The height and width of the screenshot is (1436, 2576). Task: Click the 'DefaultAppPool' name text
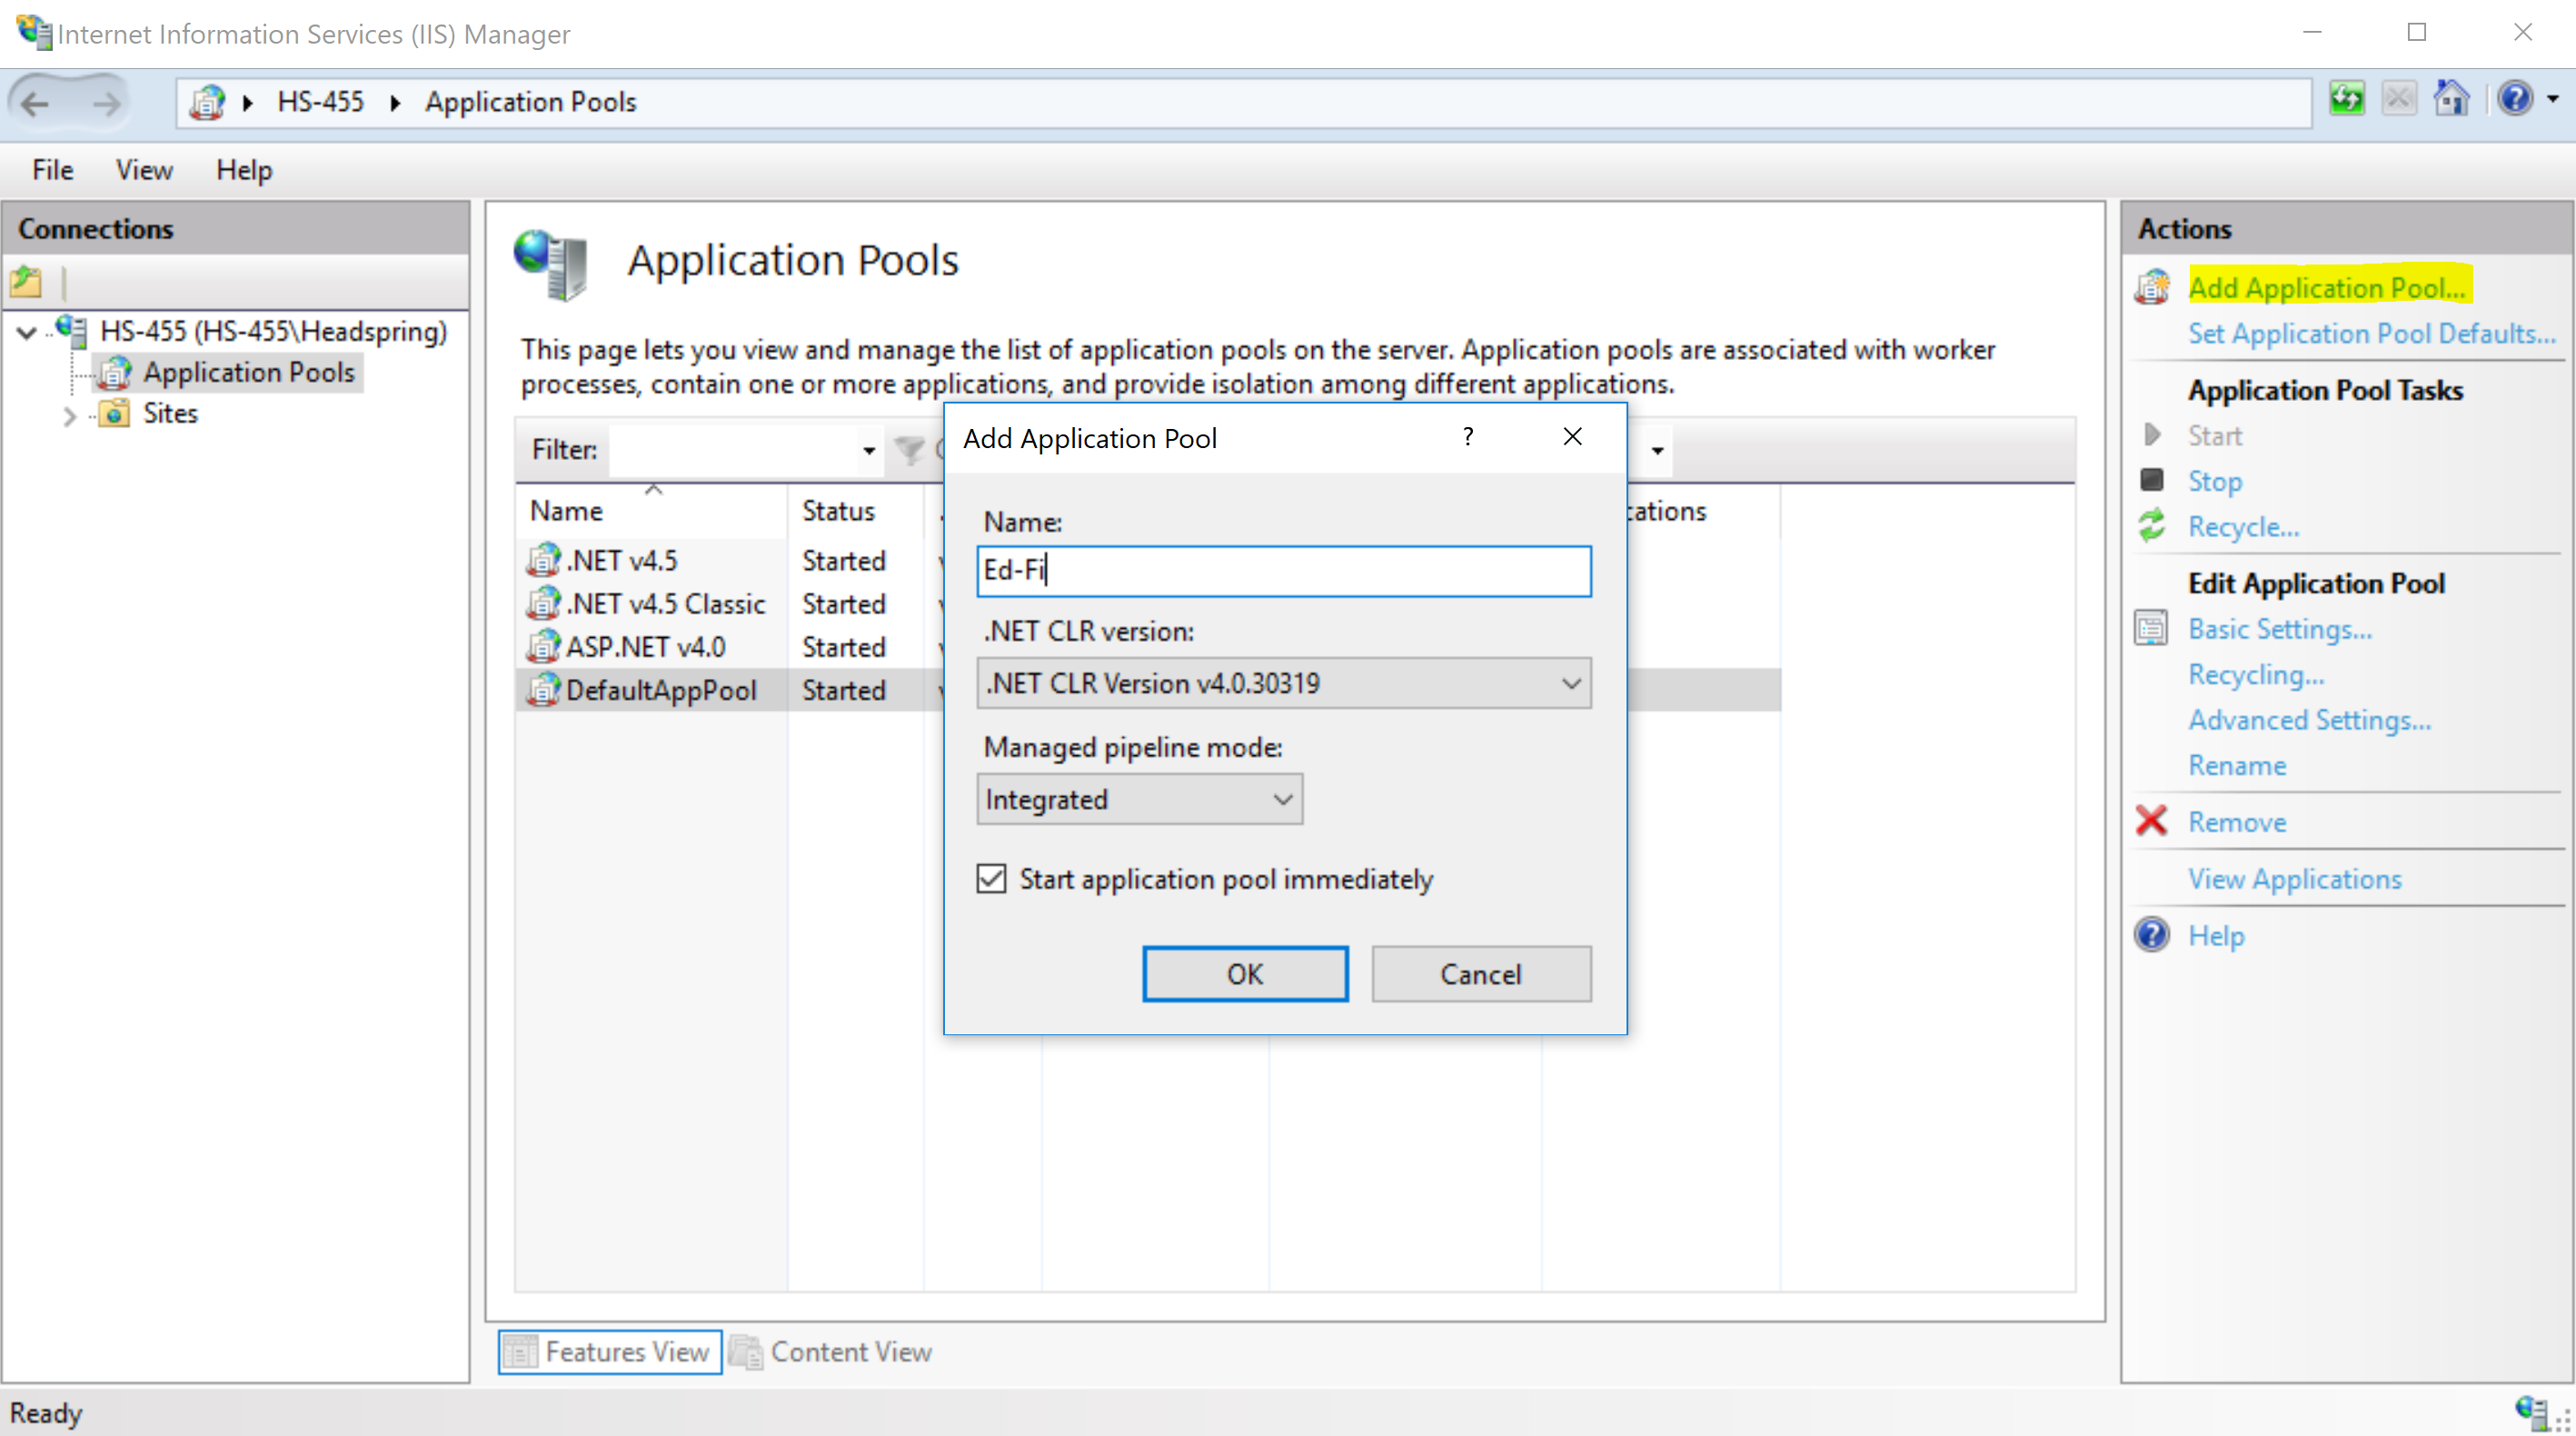(661, 690)
